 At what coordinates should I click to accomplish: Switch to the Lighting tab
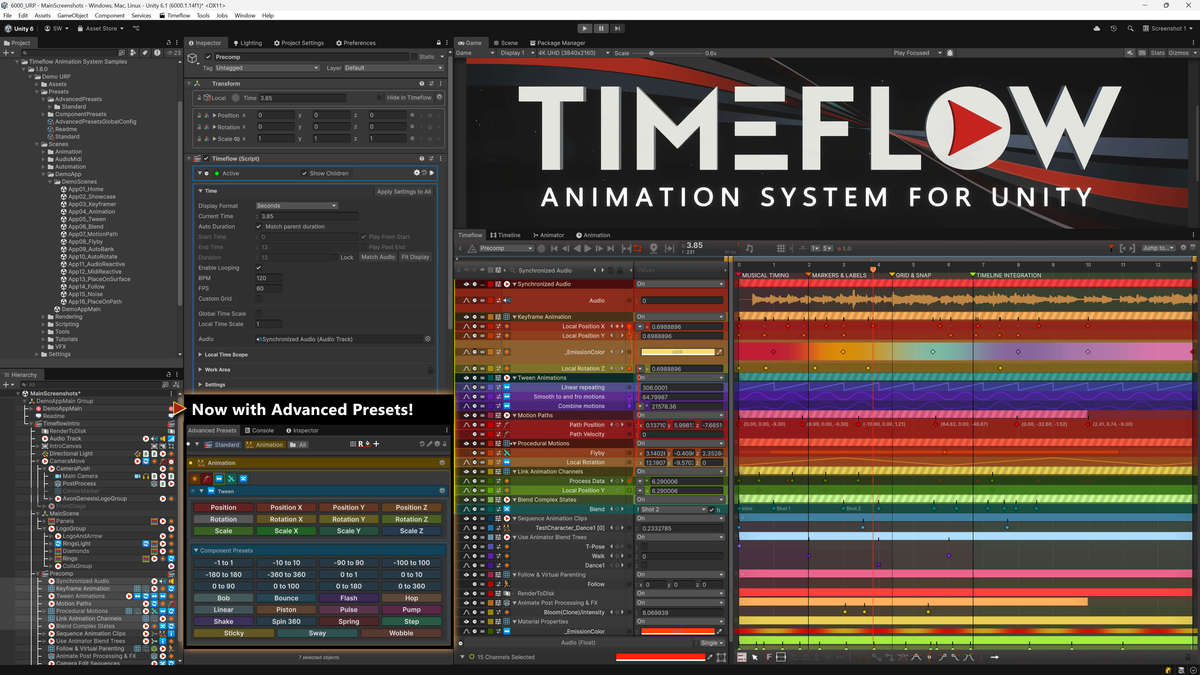click(x=250, y=43)
